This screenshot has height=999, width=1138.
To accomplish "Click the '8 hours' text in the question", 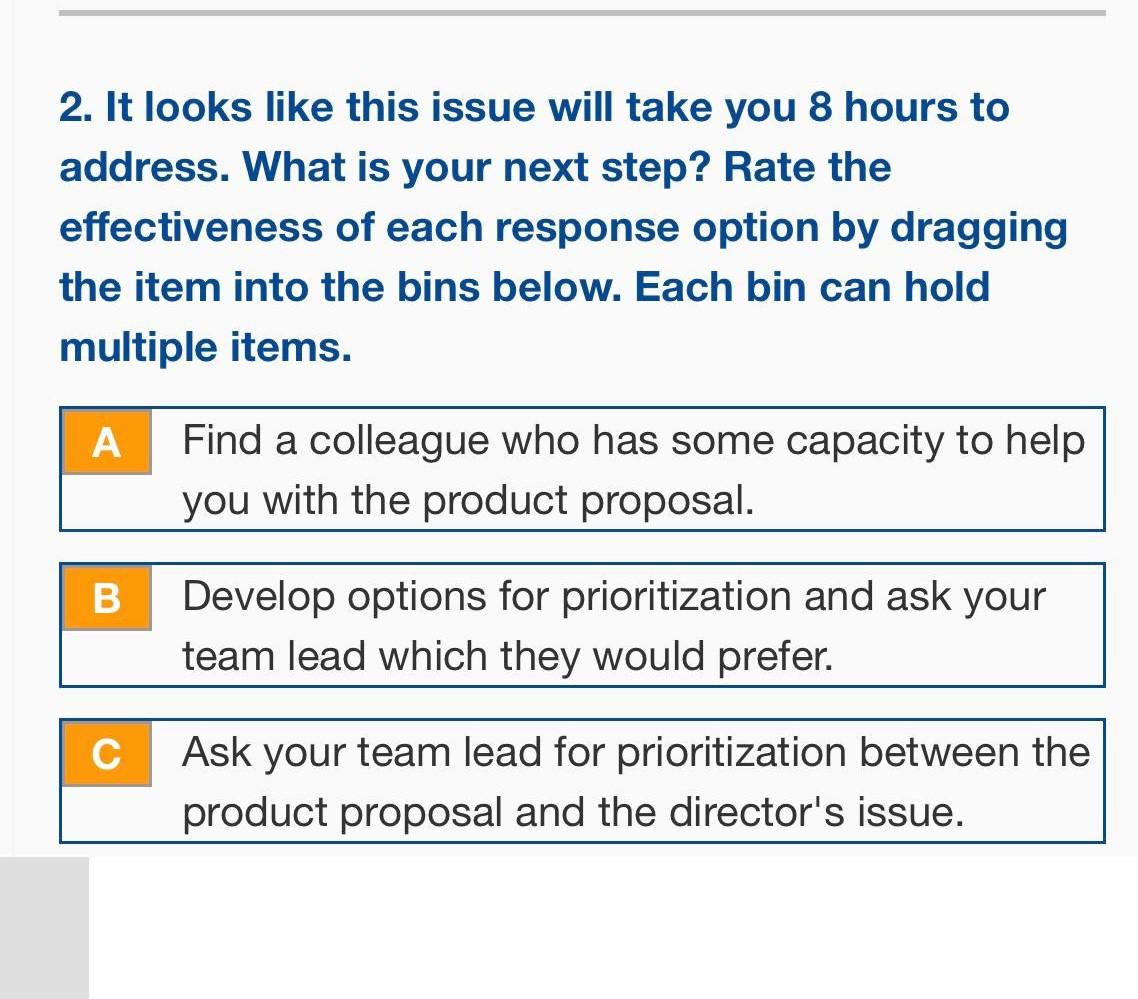I will click(870, 107).
